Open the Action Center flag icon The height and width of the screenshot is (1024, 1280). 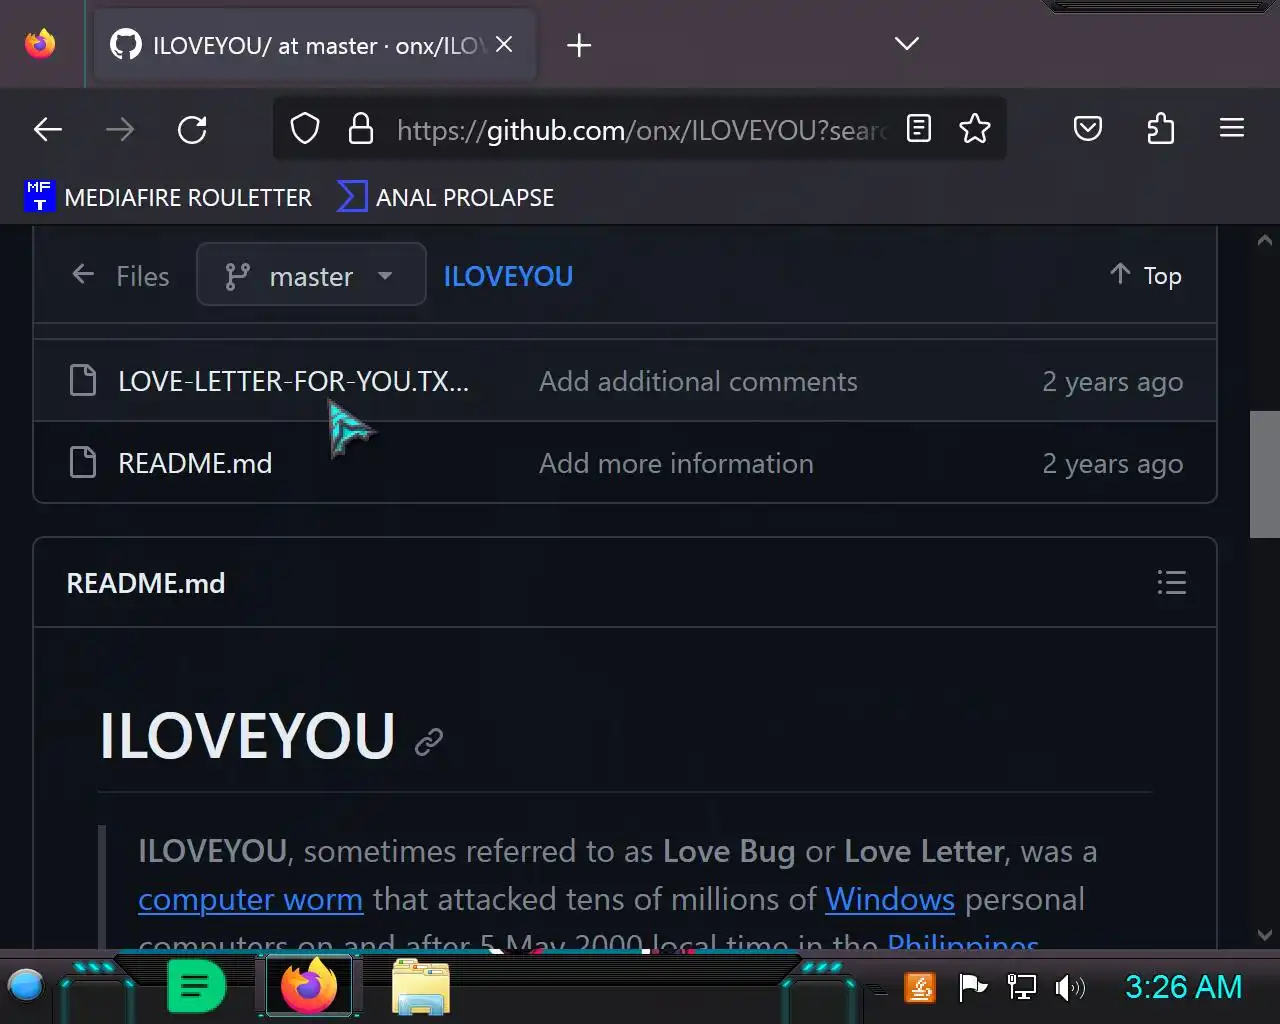pyautogui.click(x=972, y=988)
